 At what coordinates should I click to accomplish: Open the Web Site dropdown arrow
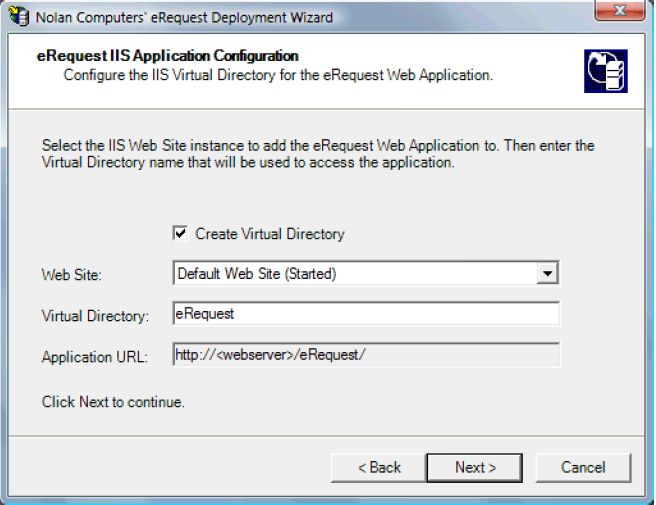click(x=547, y=273)
